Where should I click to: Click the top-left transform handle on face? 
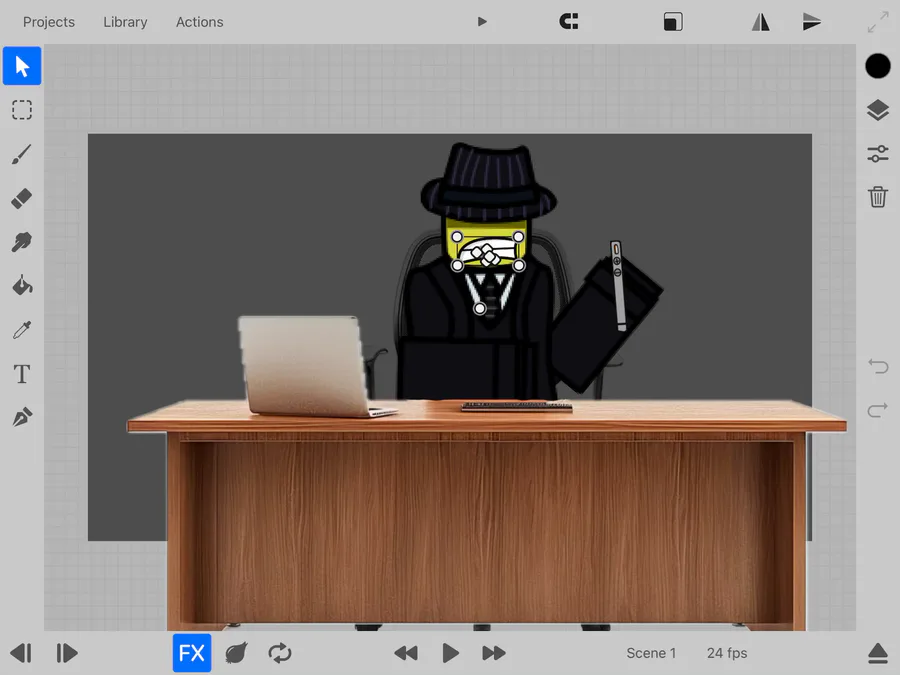pyautogui.click(x=457, y=236)
